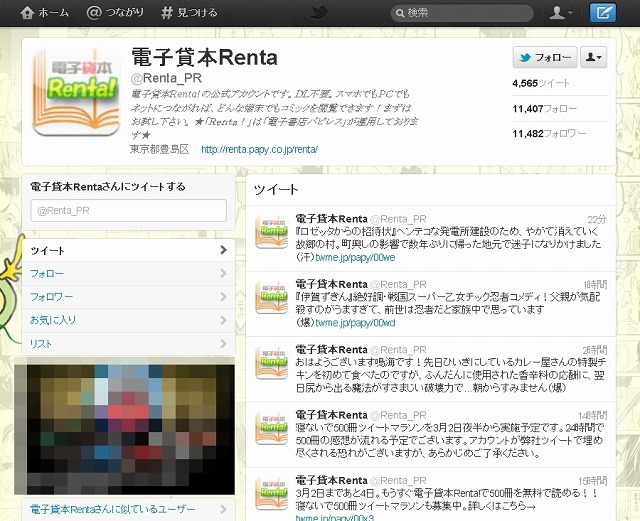Click the large Renta! profile avatar
The width and height of the screenshot is (640, 521).
pyautogui.click(x=76, y=92)
